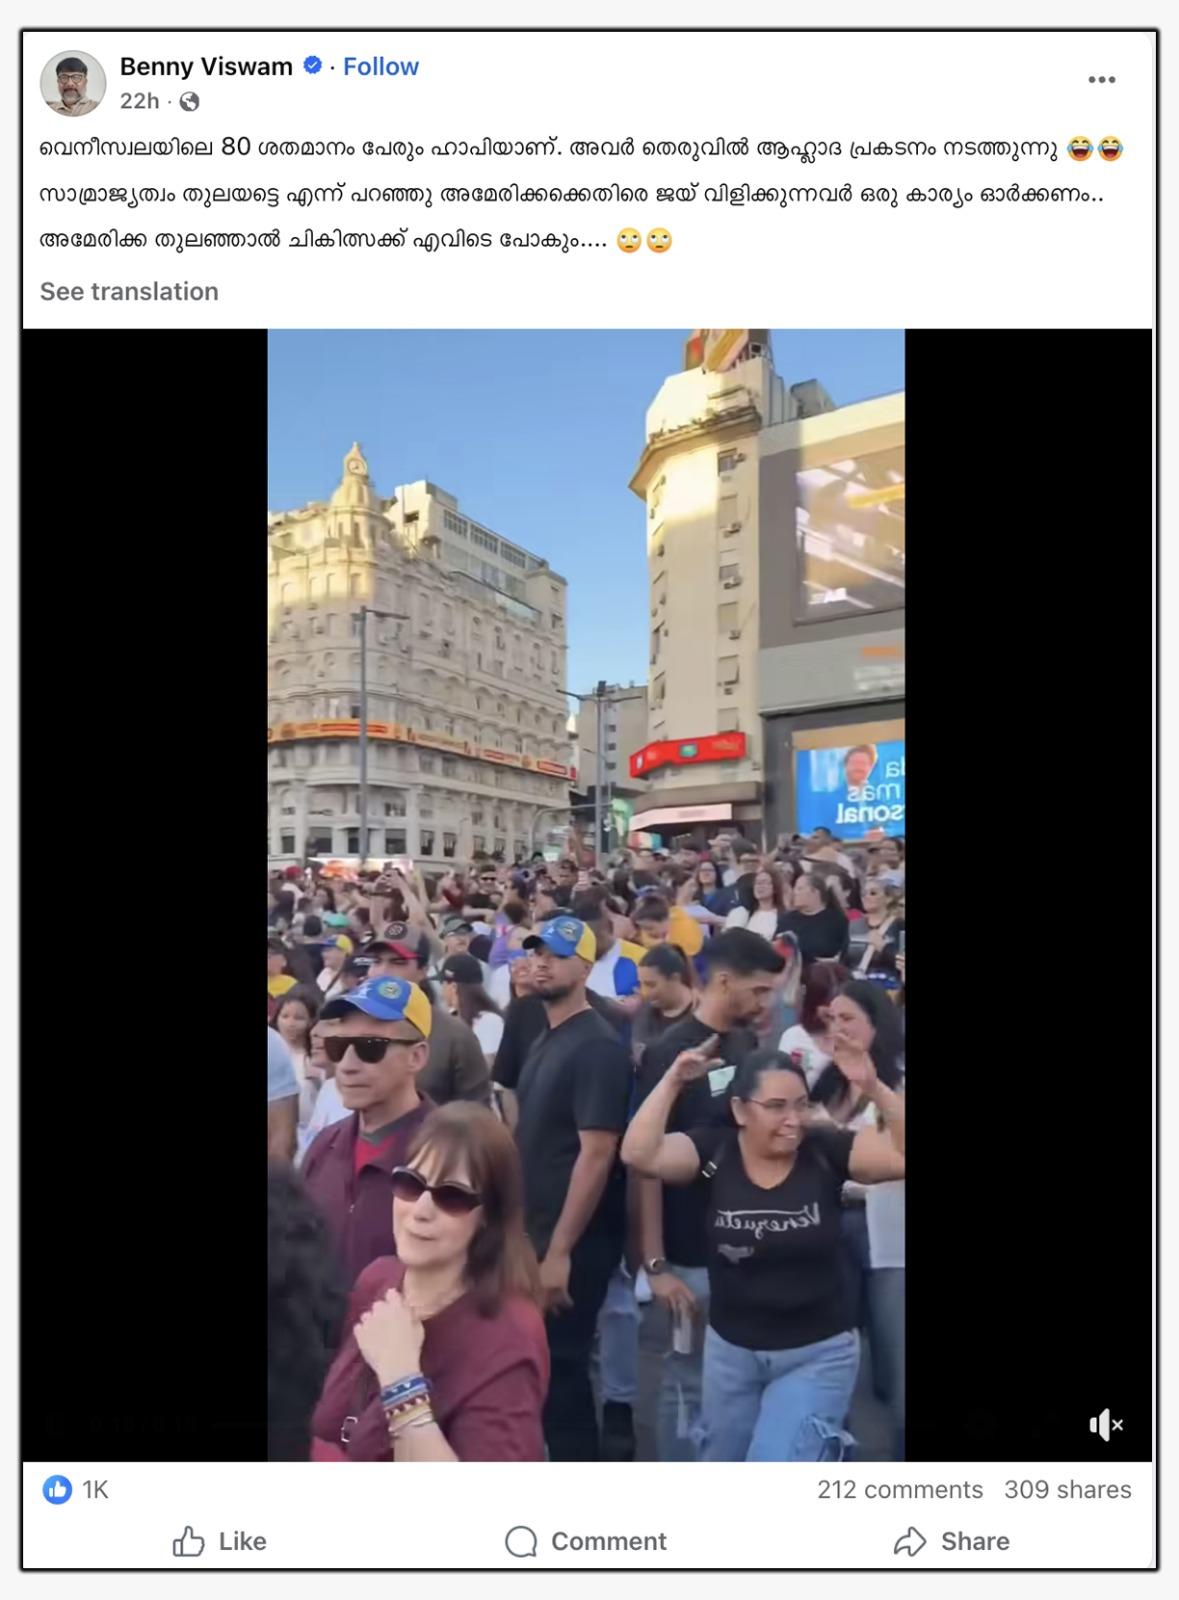Open Benny Viswam profile name link
Image resolution: width=1179 pixels, height=1600 pixels.
click(206, 66)
